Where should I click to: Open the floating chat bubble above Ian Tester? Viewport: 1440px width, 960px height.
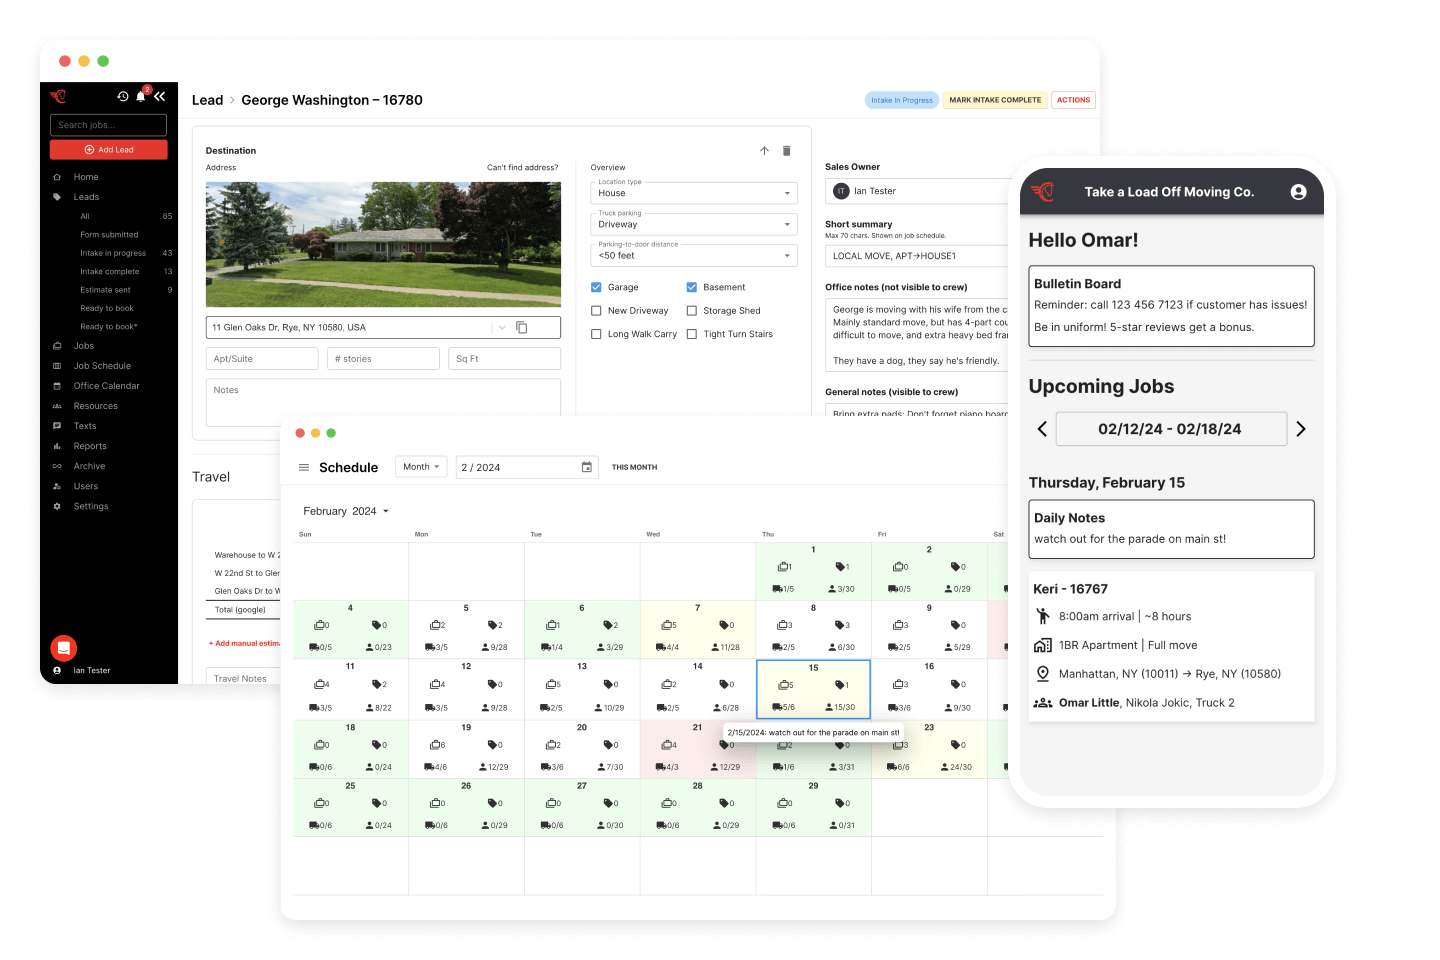(64, 648)
